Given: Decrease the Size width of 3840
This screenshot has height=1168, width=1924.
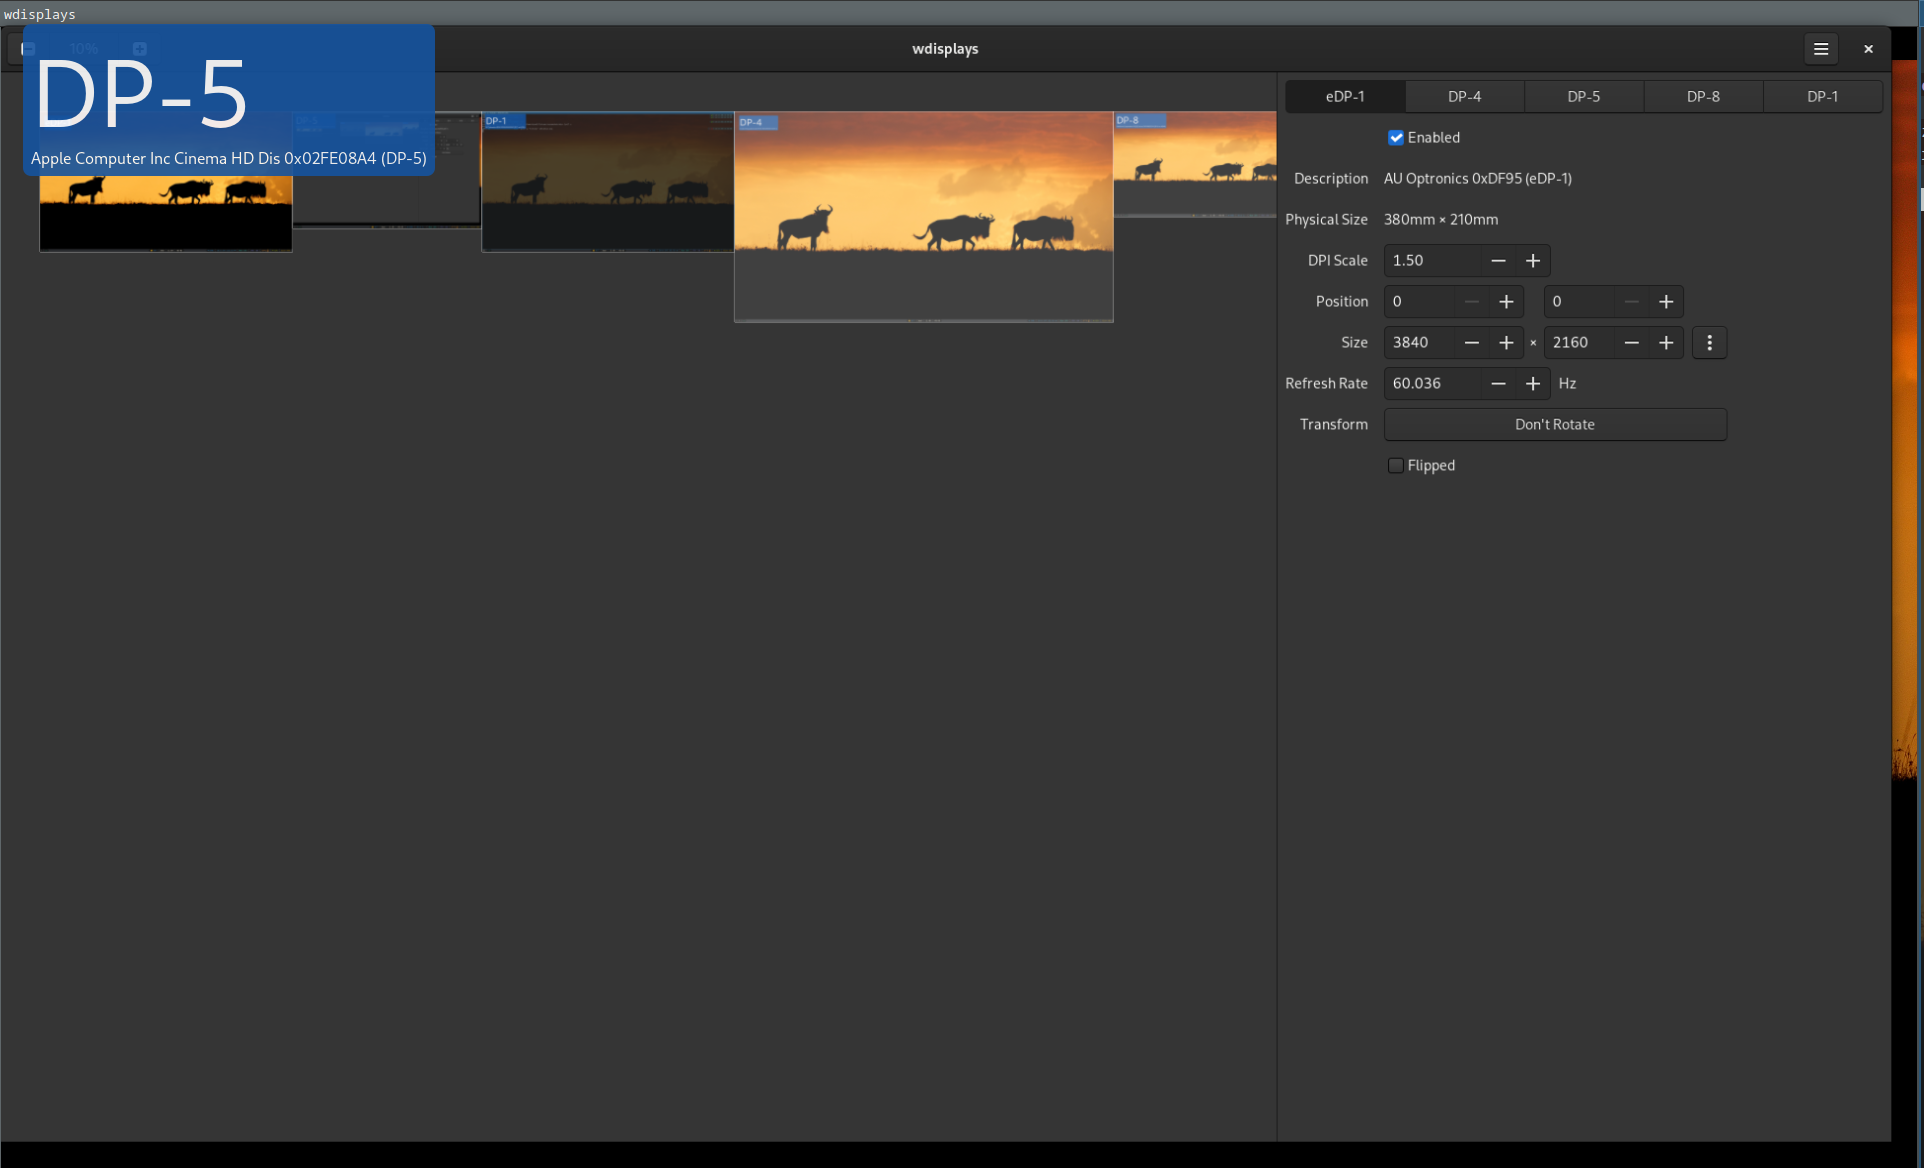Looking at the screenshot, I should [1471, 343].
